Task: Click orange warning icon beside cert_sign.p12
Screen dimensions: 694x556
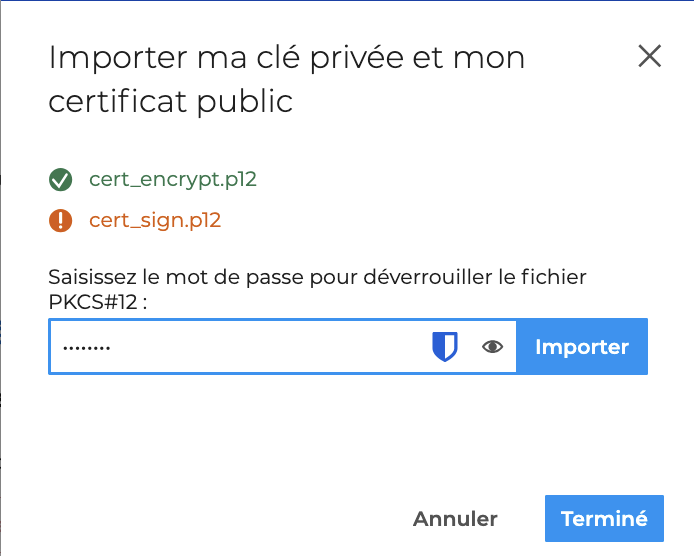Action: coord(61,220)
